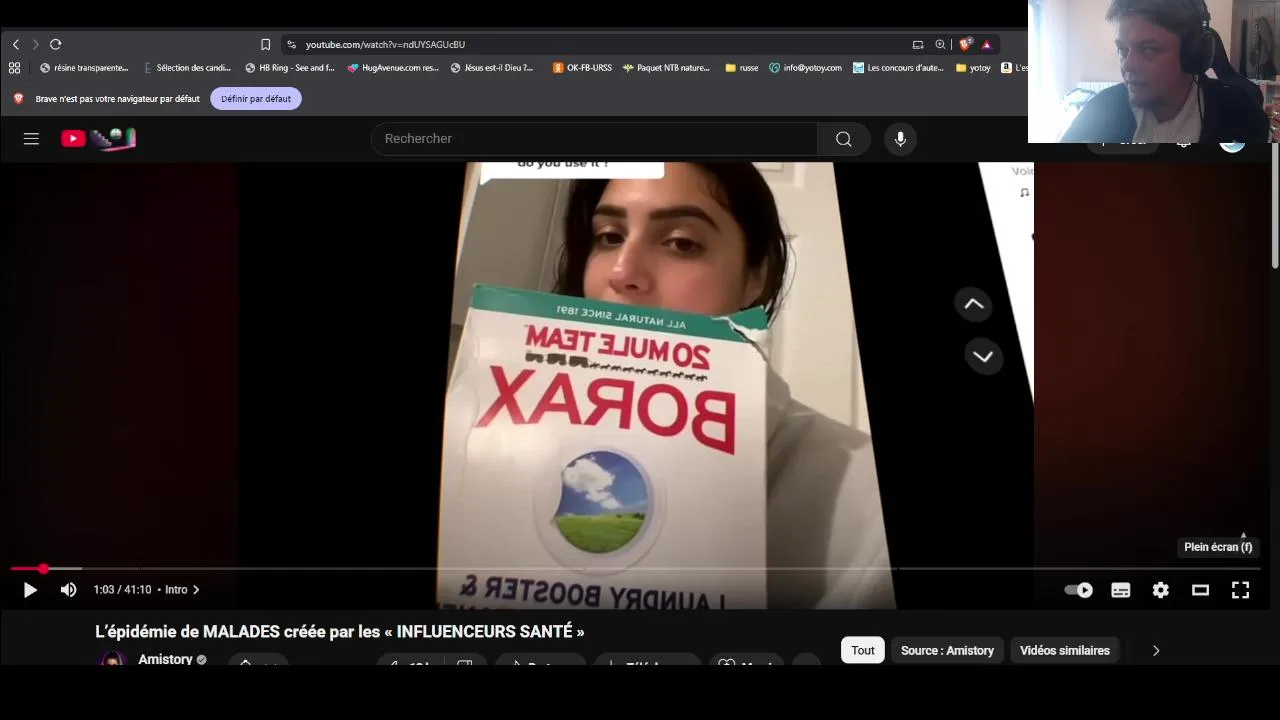Toggle the autoplay switch
The image size is (1280, 720).
(1078, 590)
